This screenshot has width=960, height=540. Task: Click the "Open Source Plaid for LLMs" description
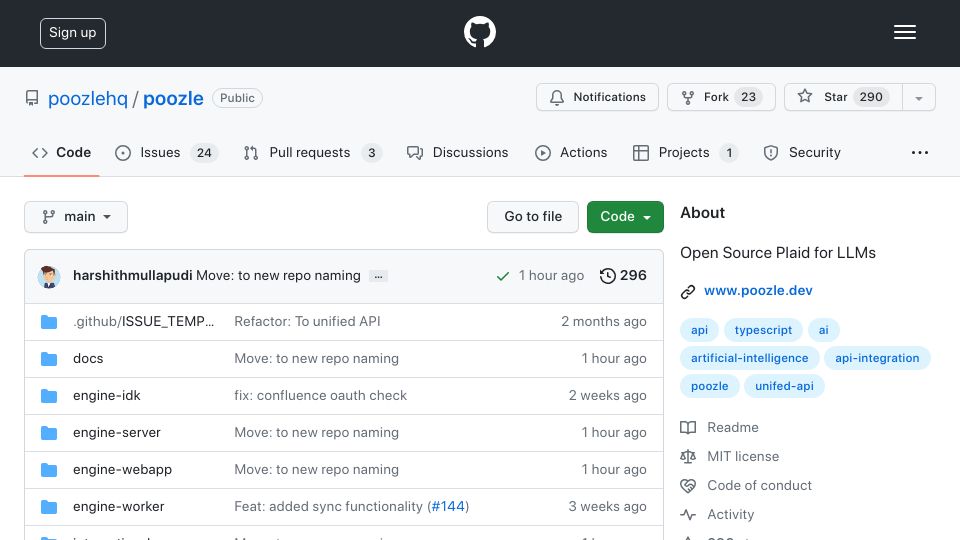pos(778,253)
